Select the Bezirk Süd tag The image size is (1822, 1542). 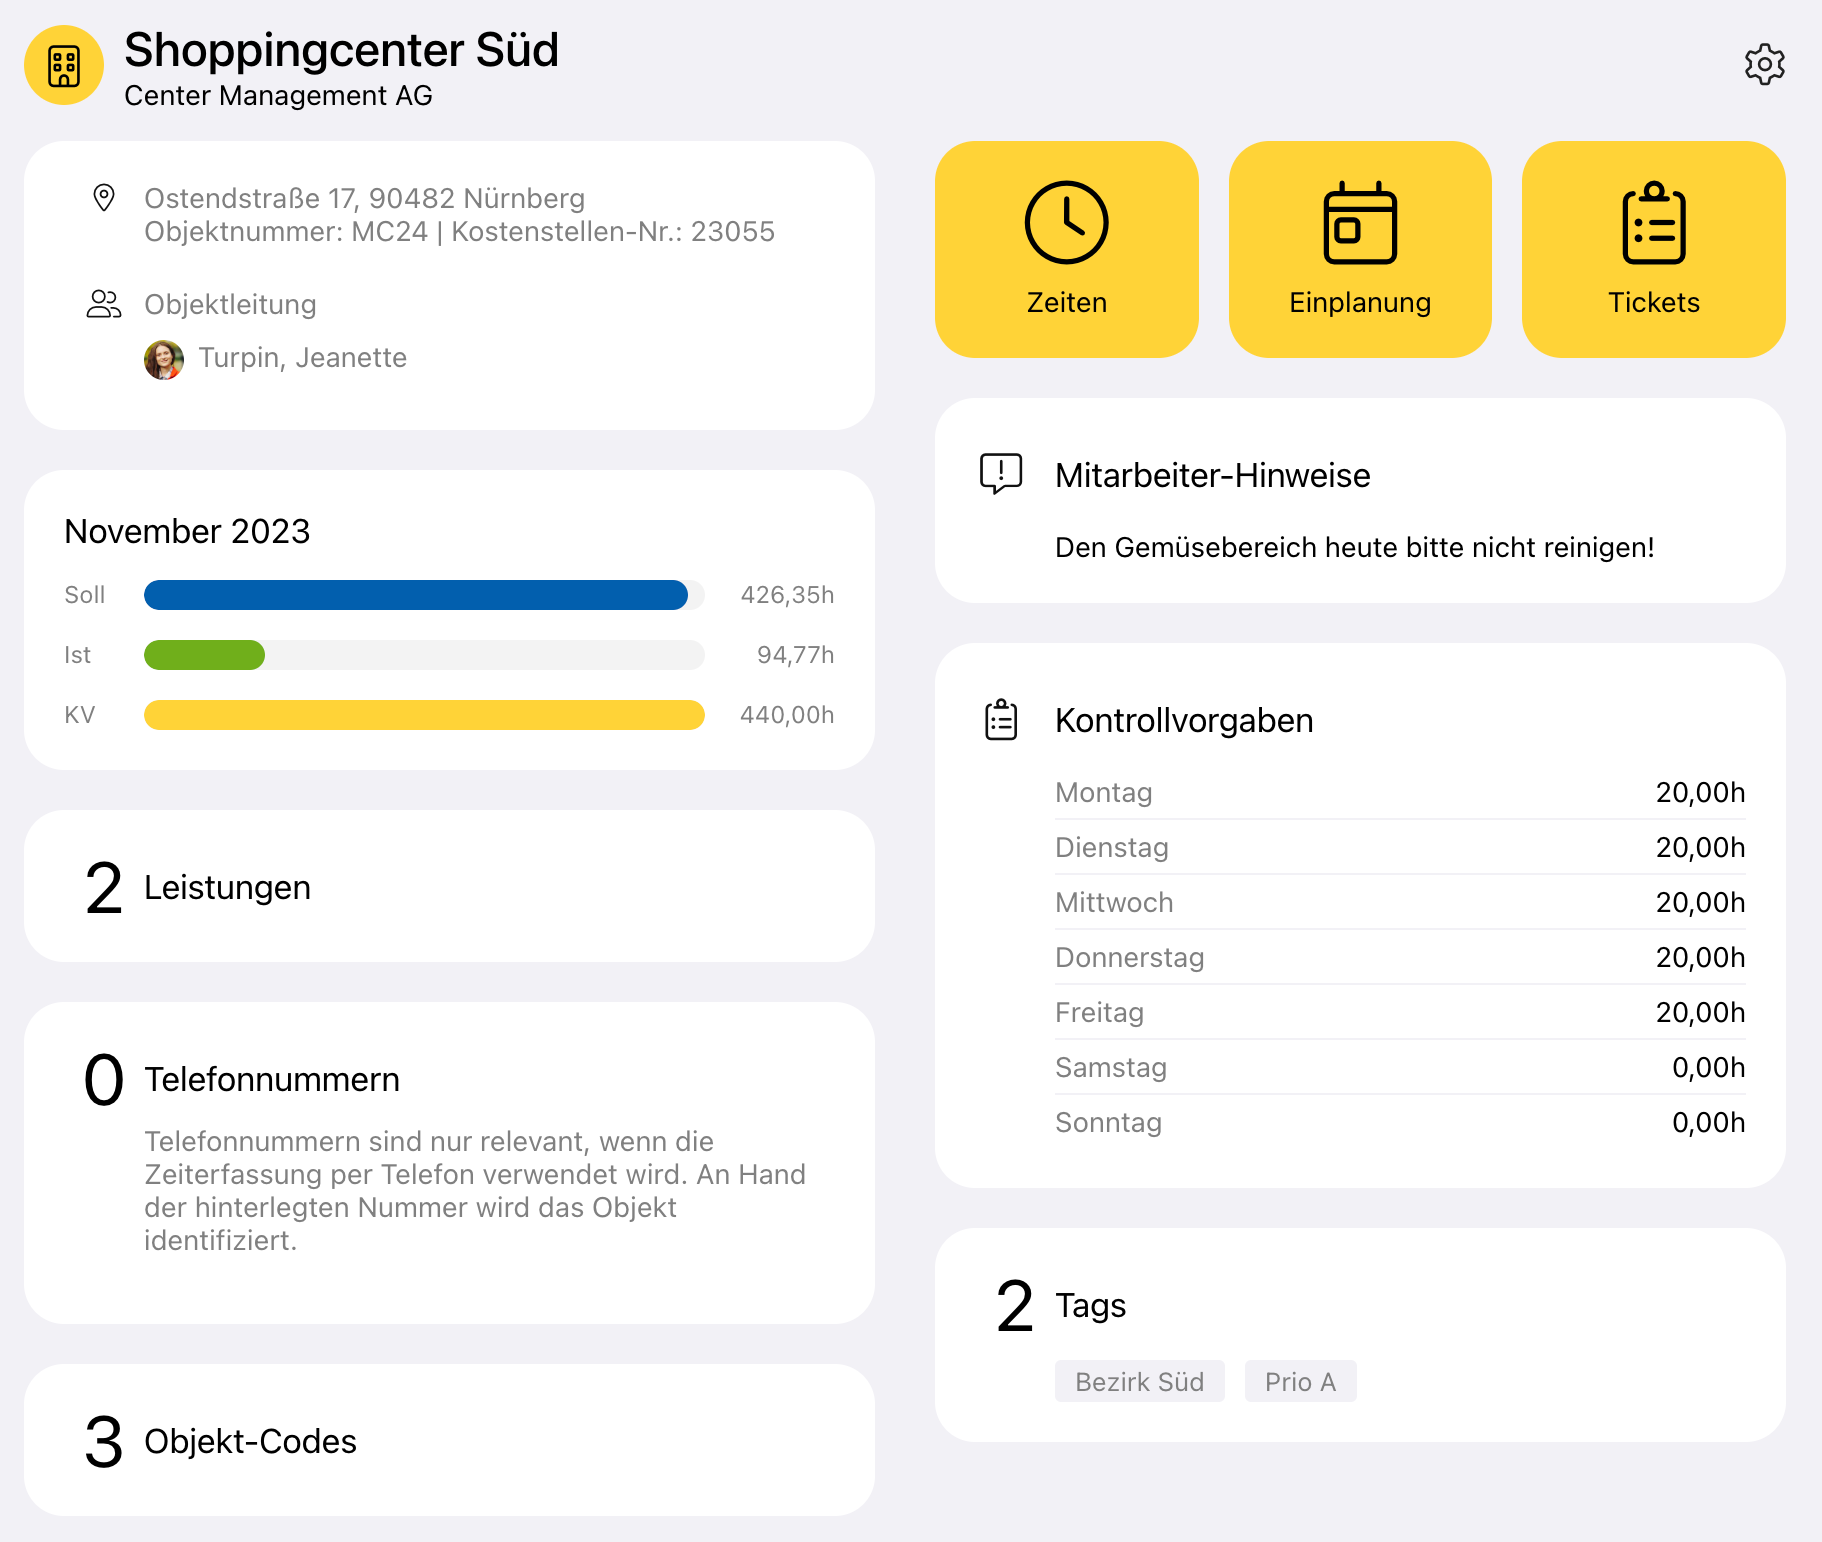(x=1139, y=1381)
